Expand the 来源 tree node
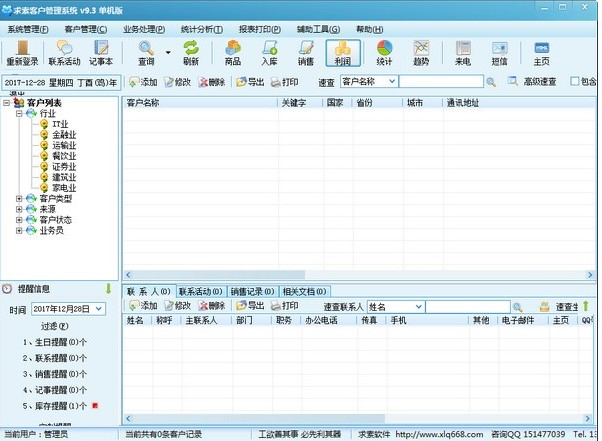This screenshot has height=441, width=602. point(19,209)
